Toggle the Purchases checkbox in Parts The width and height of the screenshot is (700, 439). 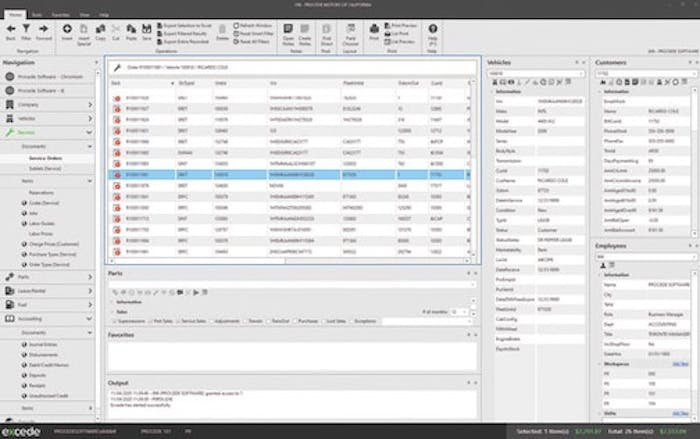point(295,322)
